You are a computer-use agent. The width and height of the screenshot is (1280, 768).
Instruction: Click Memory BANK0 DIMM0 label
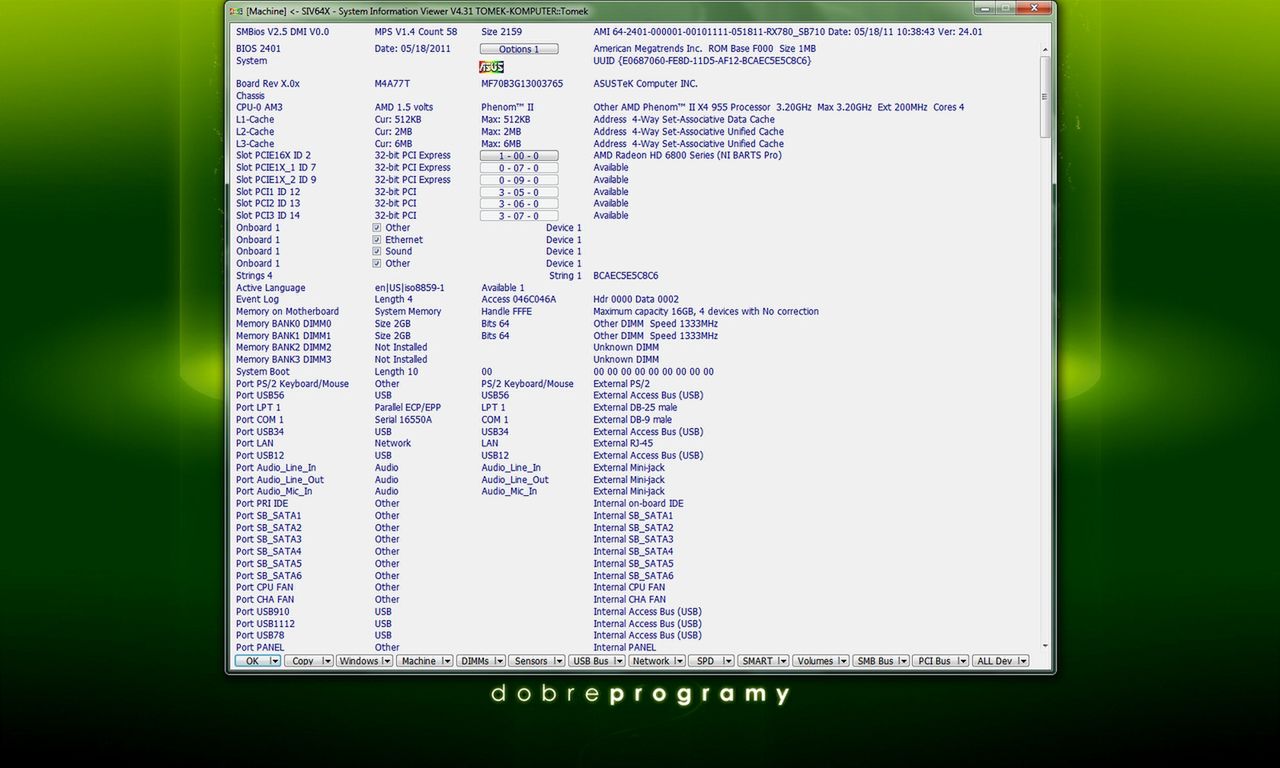point(283,324)
